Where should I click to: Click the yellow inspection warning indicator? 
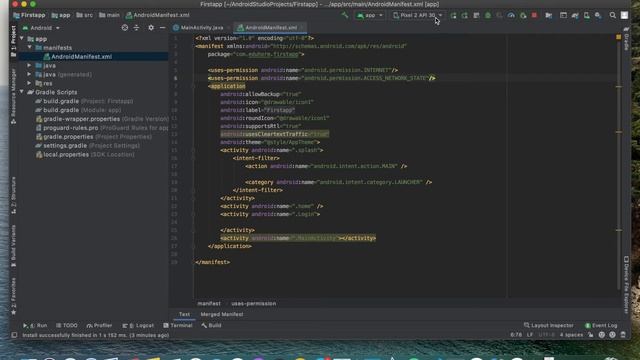(x=618, y=37)
